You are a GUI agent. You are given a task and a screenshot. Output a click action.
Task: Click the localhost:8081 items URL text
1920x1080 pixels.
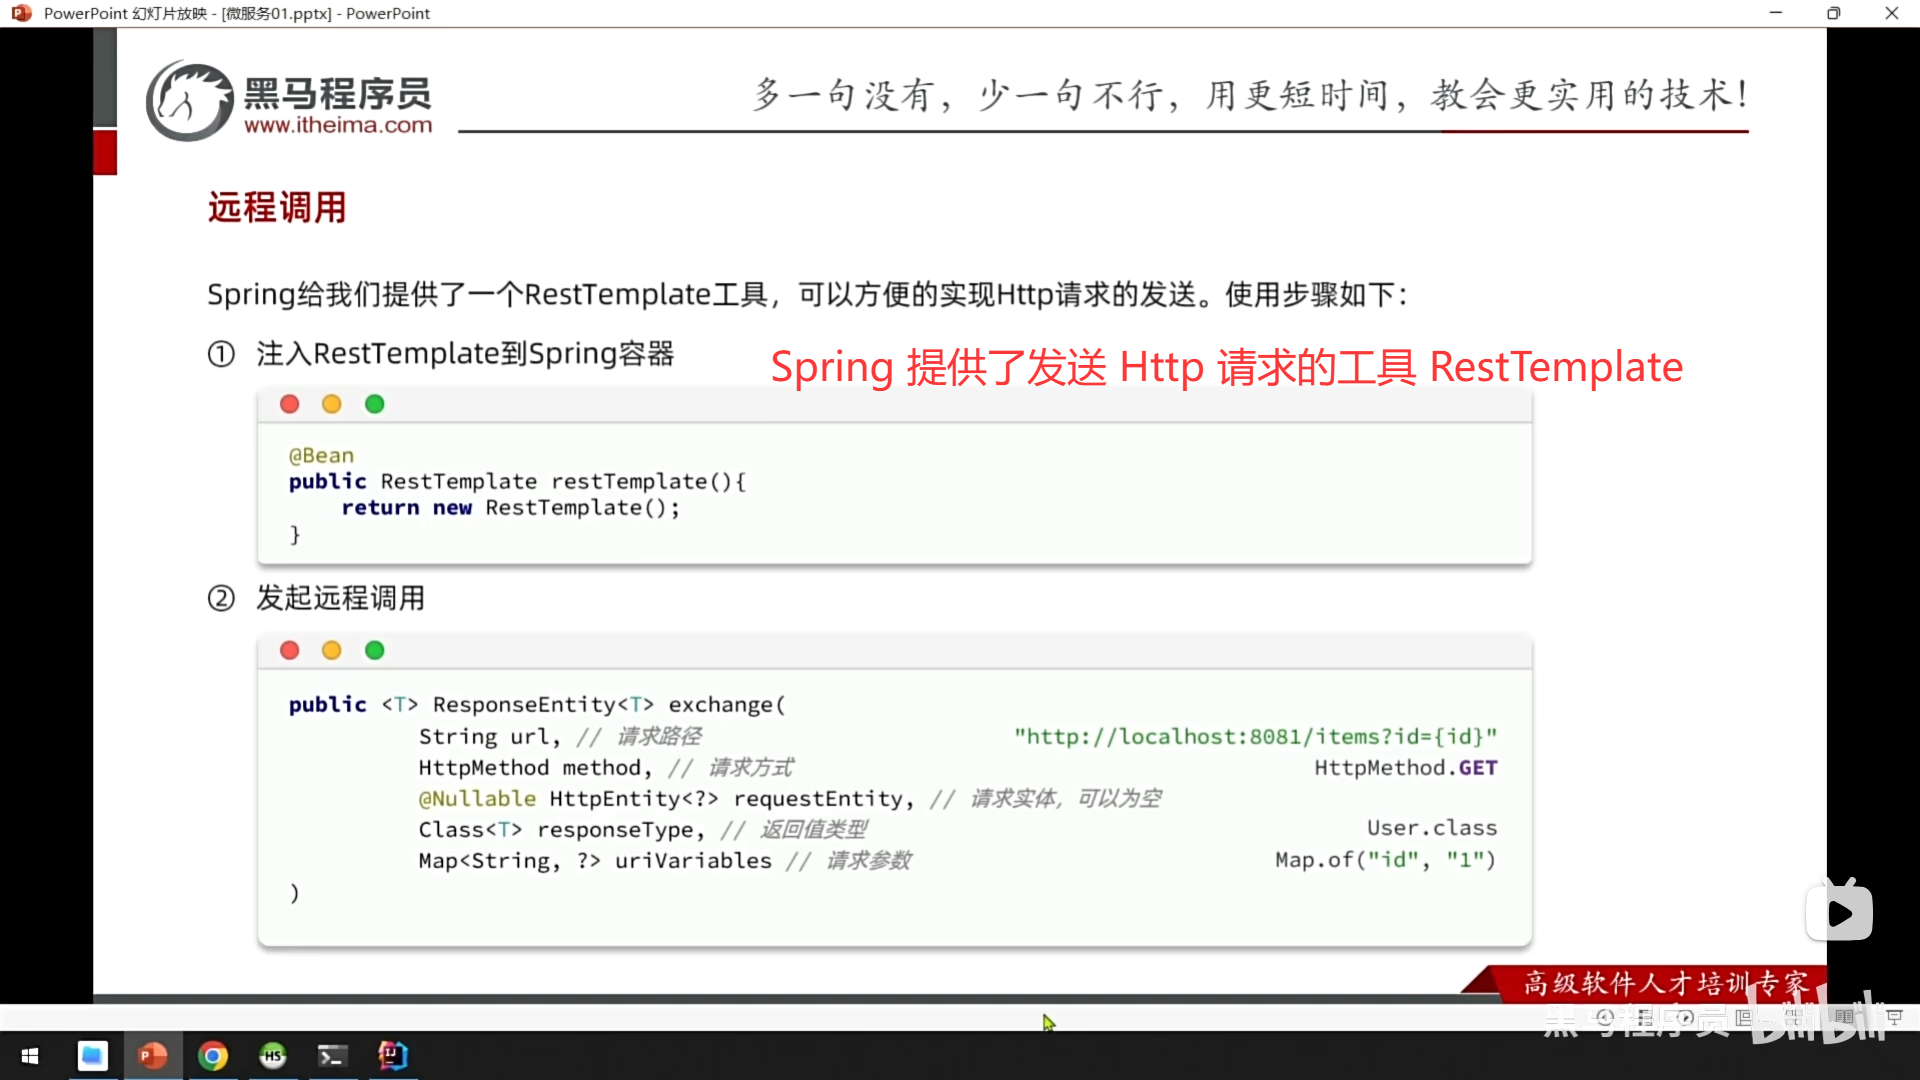tap(1255, 737)
